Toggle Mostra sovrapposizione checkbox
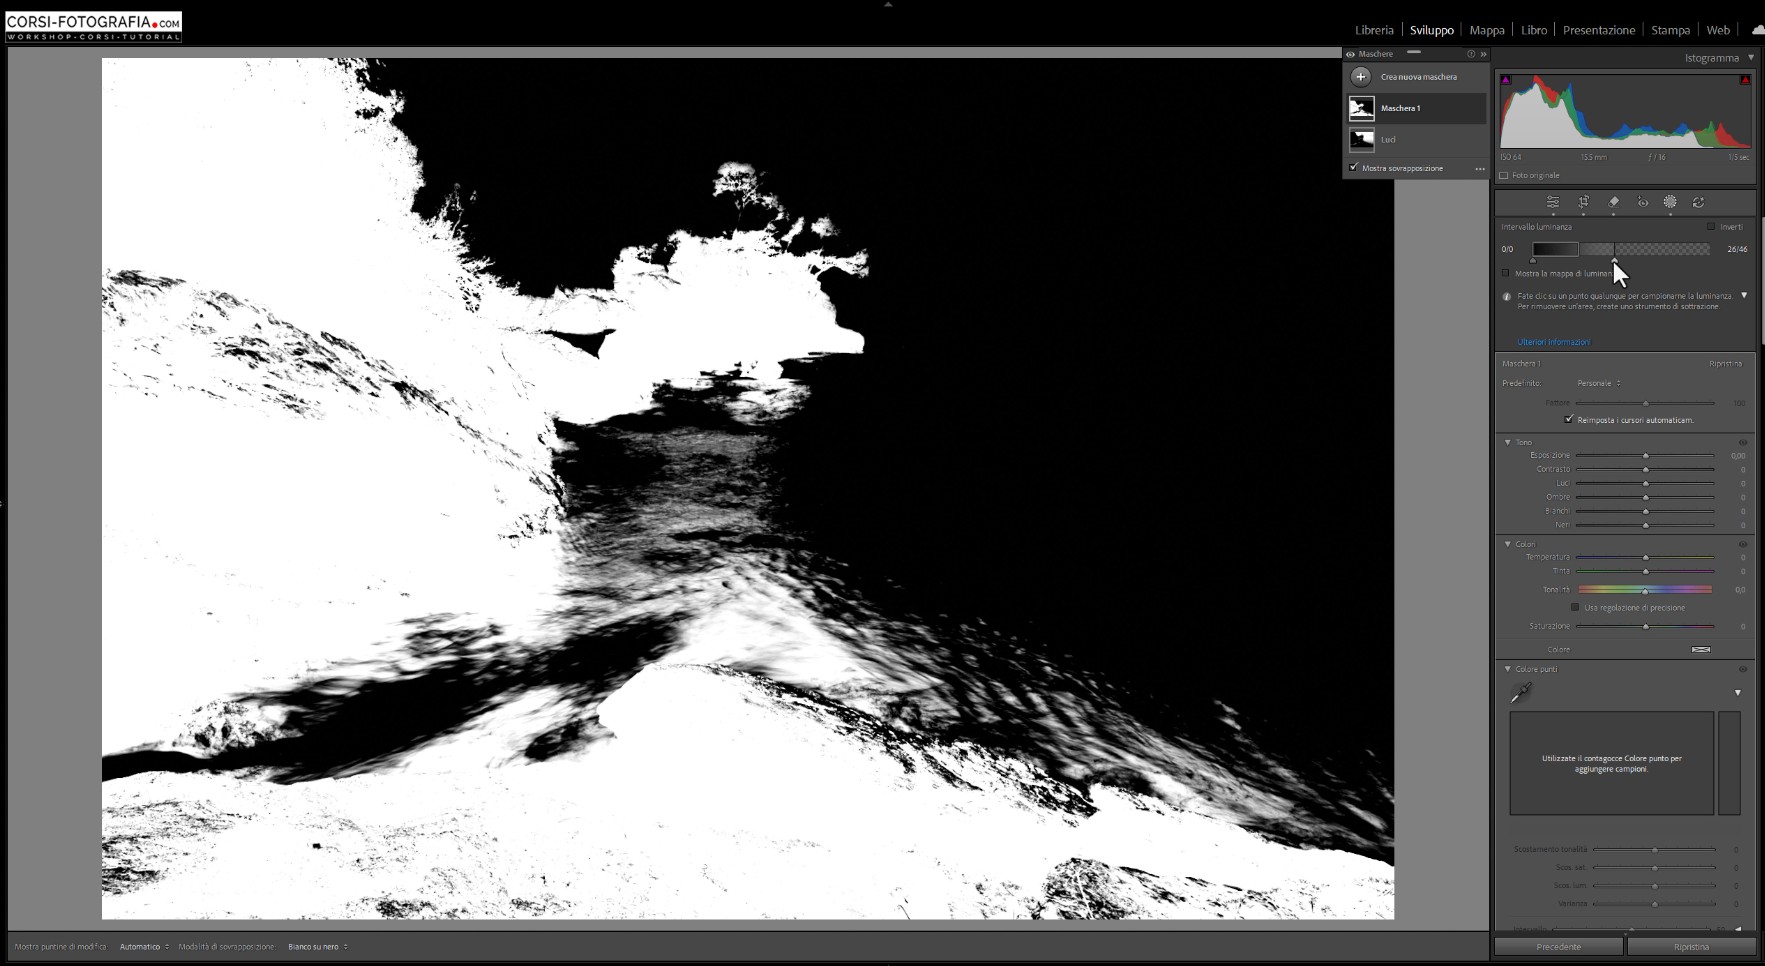Image resolution: width=1765 pixels, height=966 pixels. click(x=1354, y=168)
